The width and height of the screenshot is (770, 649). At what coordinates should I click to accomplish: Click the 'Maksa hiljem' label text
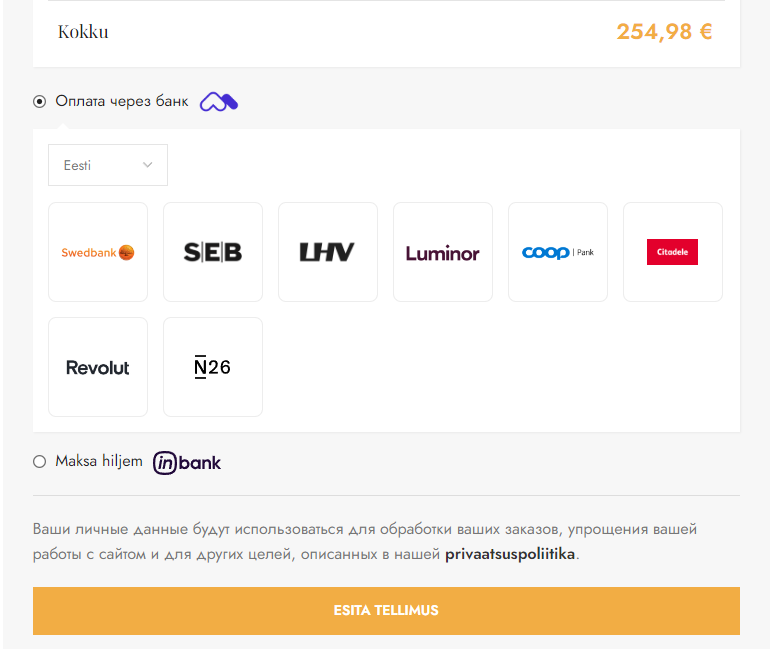[99, 461]
